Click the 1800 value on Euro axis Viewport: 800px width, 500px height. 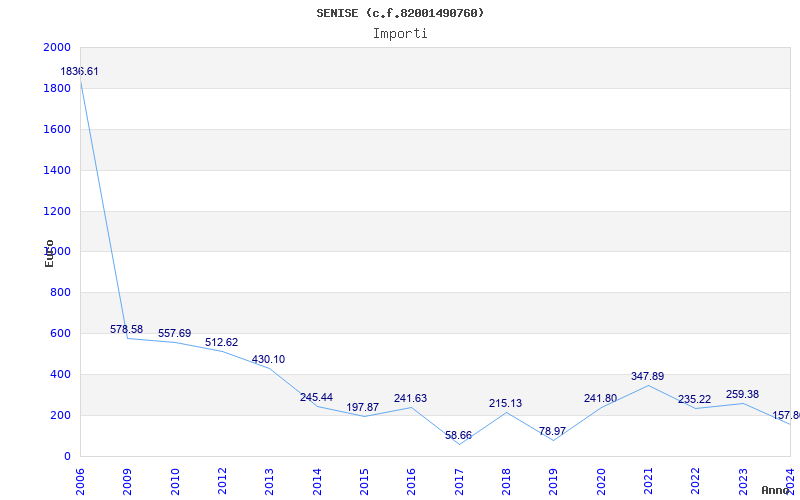tap(57, 88)
